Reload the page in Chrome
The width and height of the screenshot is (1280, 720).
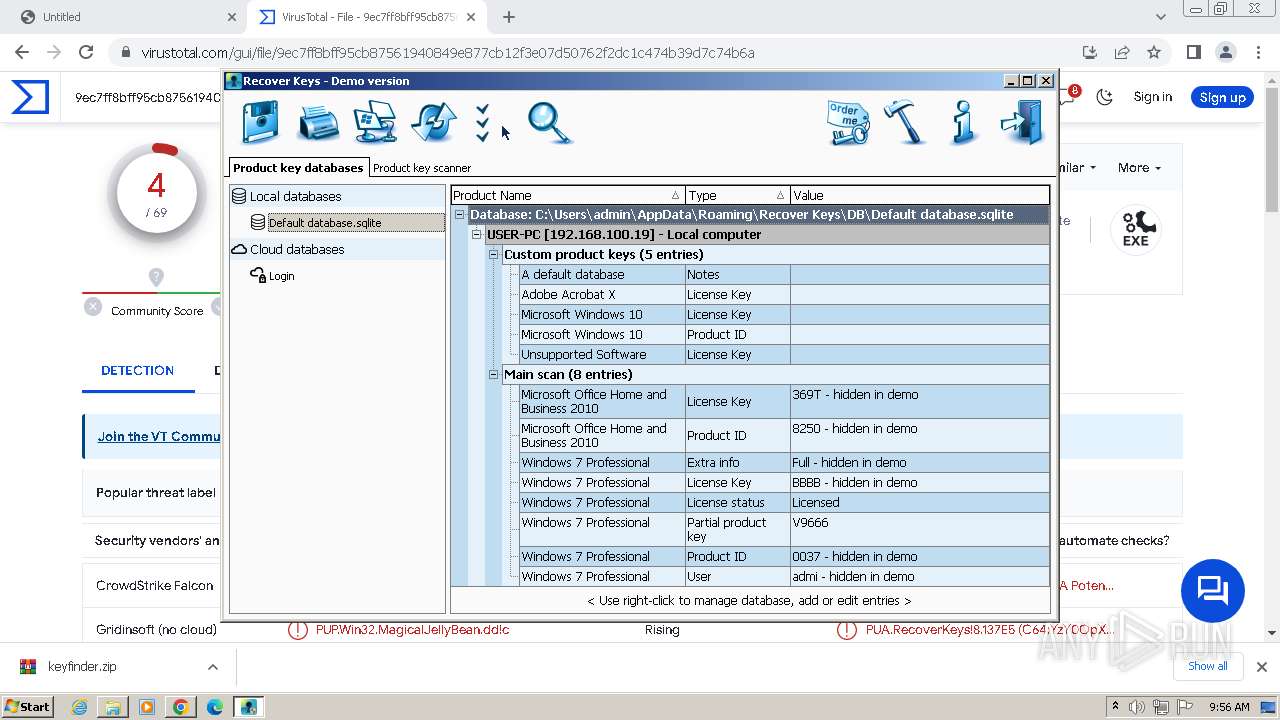[86, 52]
